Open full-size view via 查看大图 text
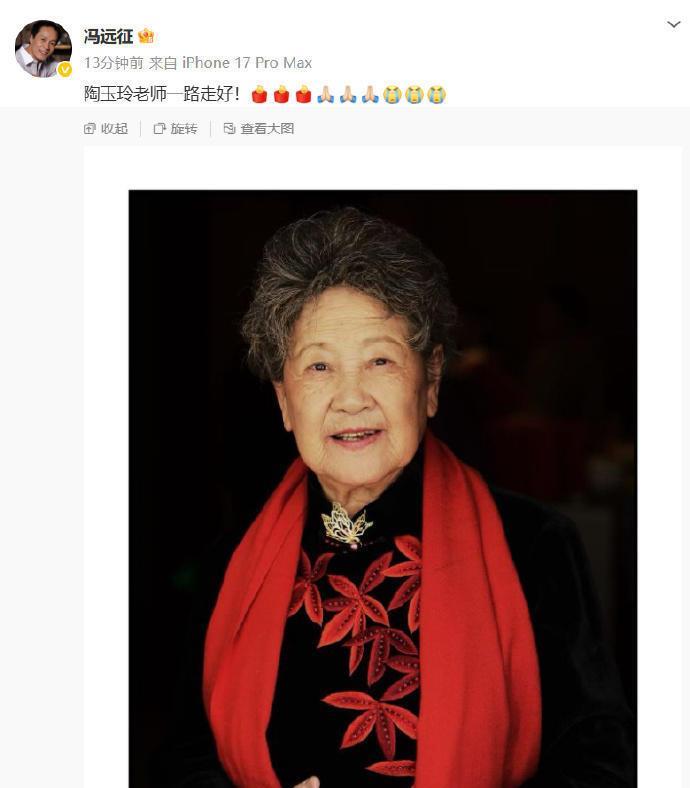The image size is (690, 788). coord(267,129)
